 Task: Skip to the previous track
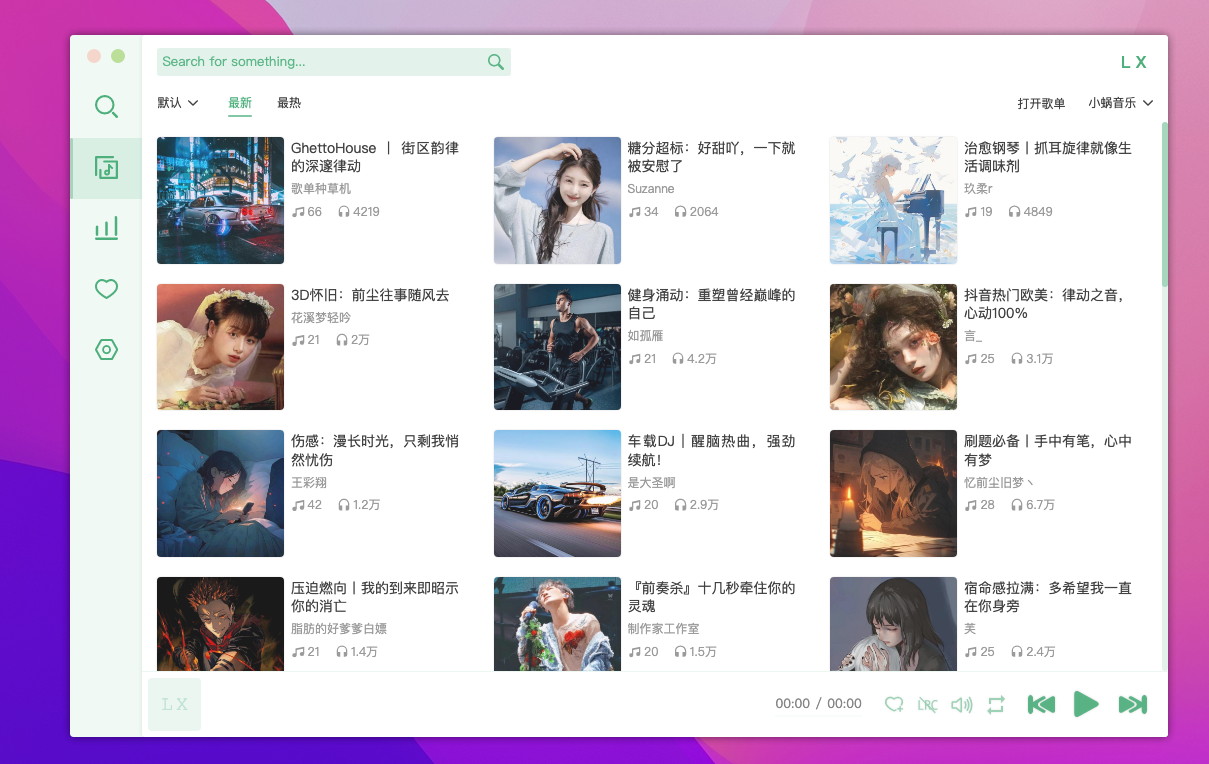1041,705
